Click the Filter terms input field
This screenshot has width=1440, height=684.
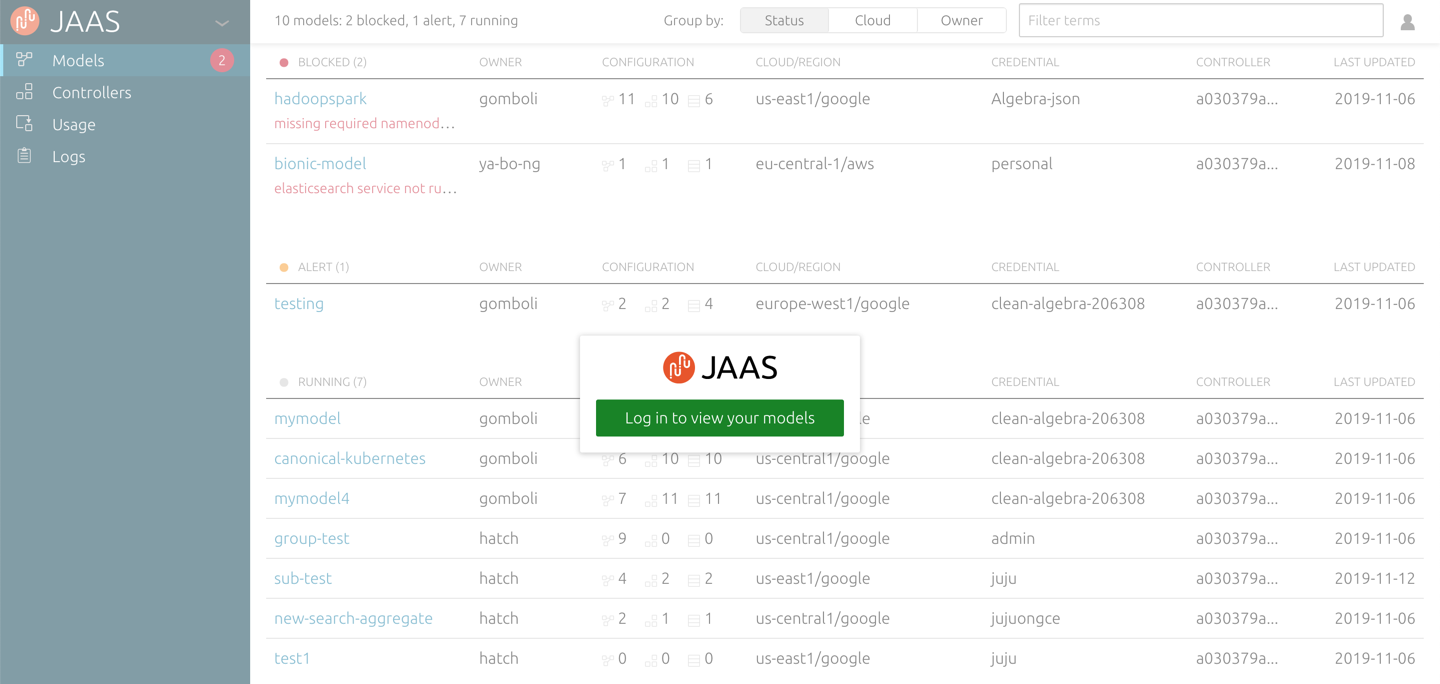coord(1200,20)
